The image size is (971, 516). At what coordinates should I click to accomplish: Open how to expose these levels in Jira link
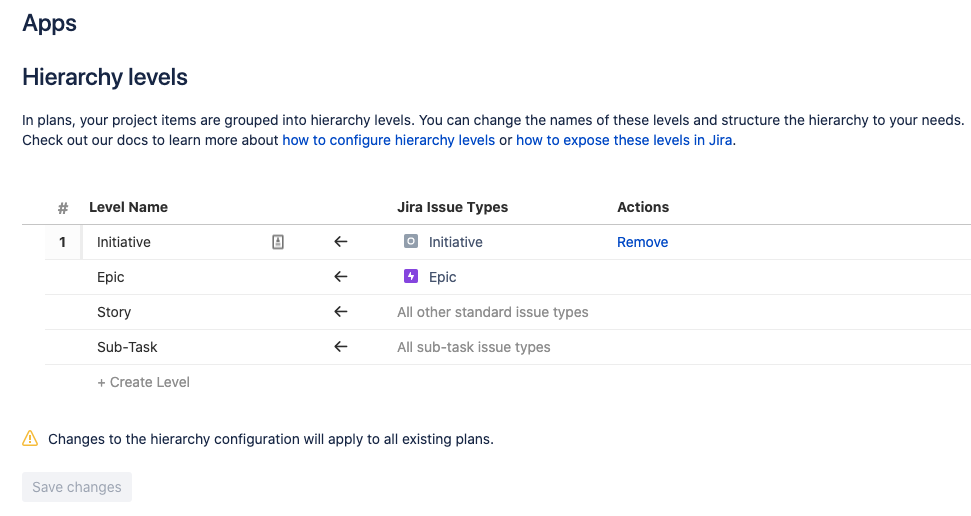624,140
